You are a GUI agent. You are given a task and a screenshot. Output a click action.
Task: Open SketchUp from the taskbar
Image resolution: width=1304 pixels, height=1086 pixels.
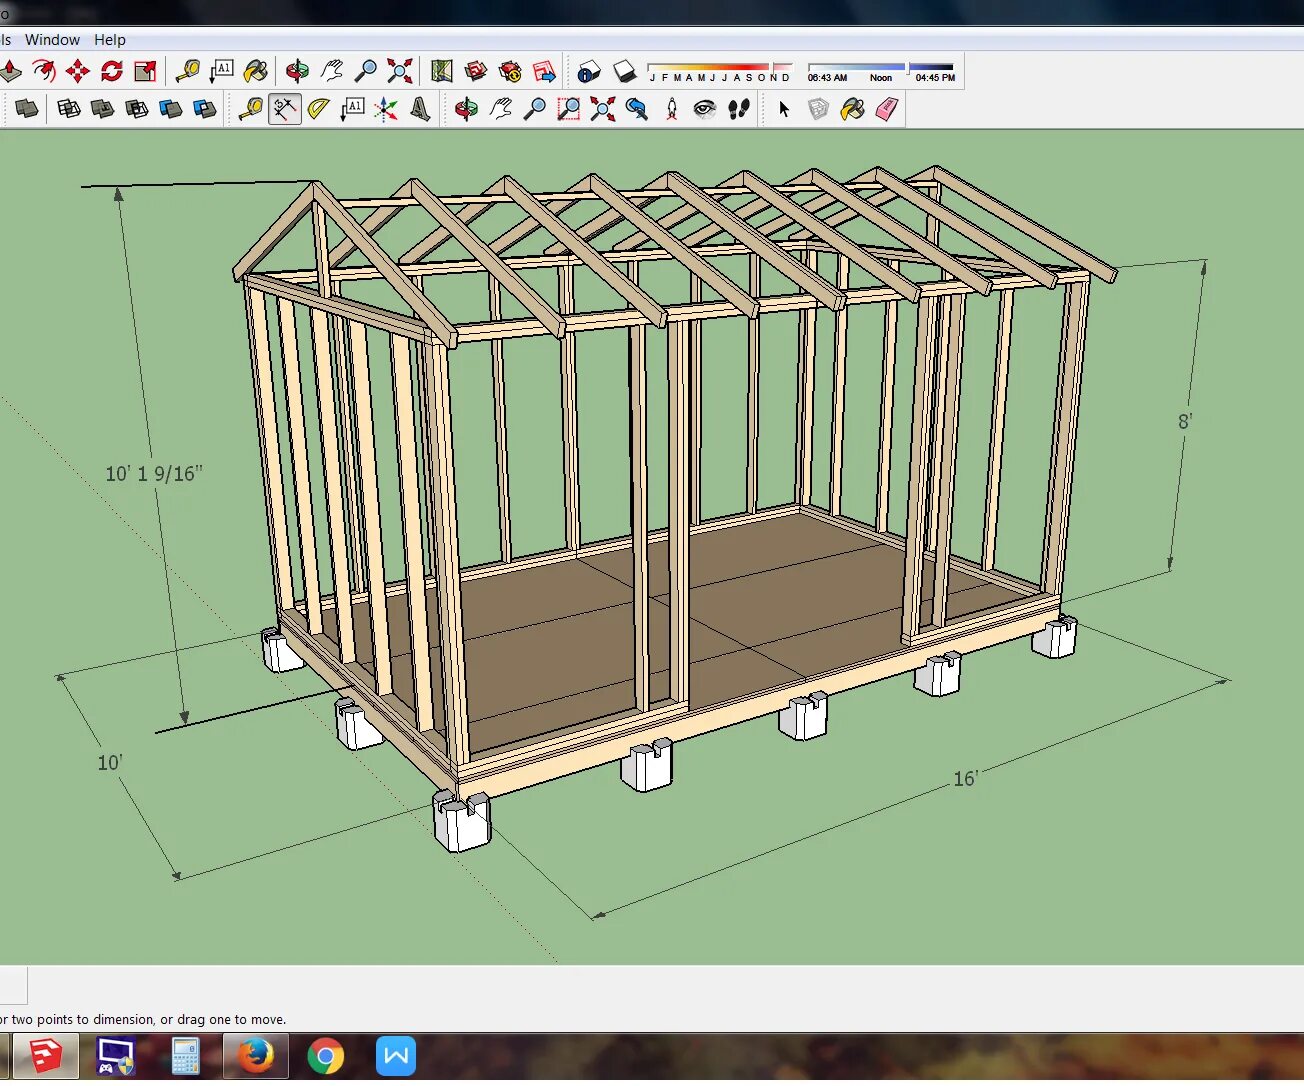(x=45, y=1057)
